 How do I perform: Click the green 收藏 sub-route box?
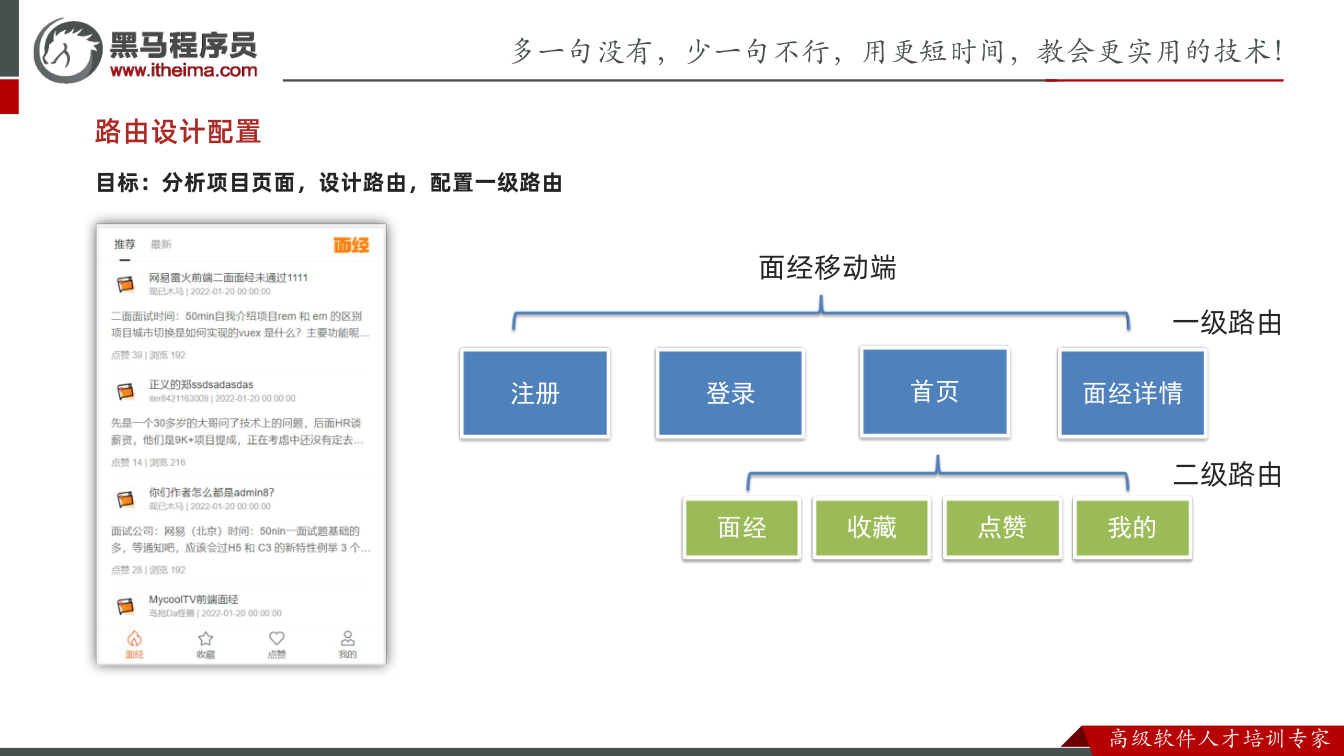pyautogui.click(x=872, y=527)
